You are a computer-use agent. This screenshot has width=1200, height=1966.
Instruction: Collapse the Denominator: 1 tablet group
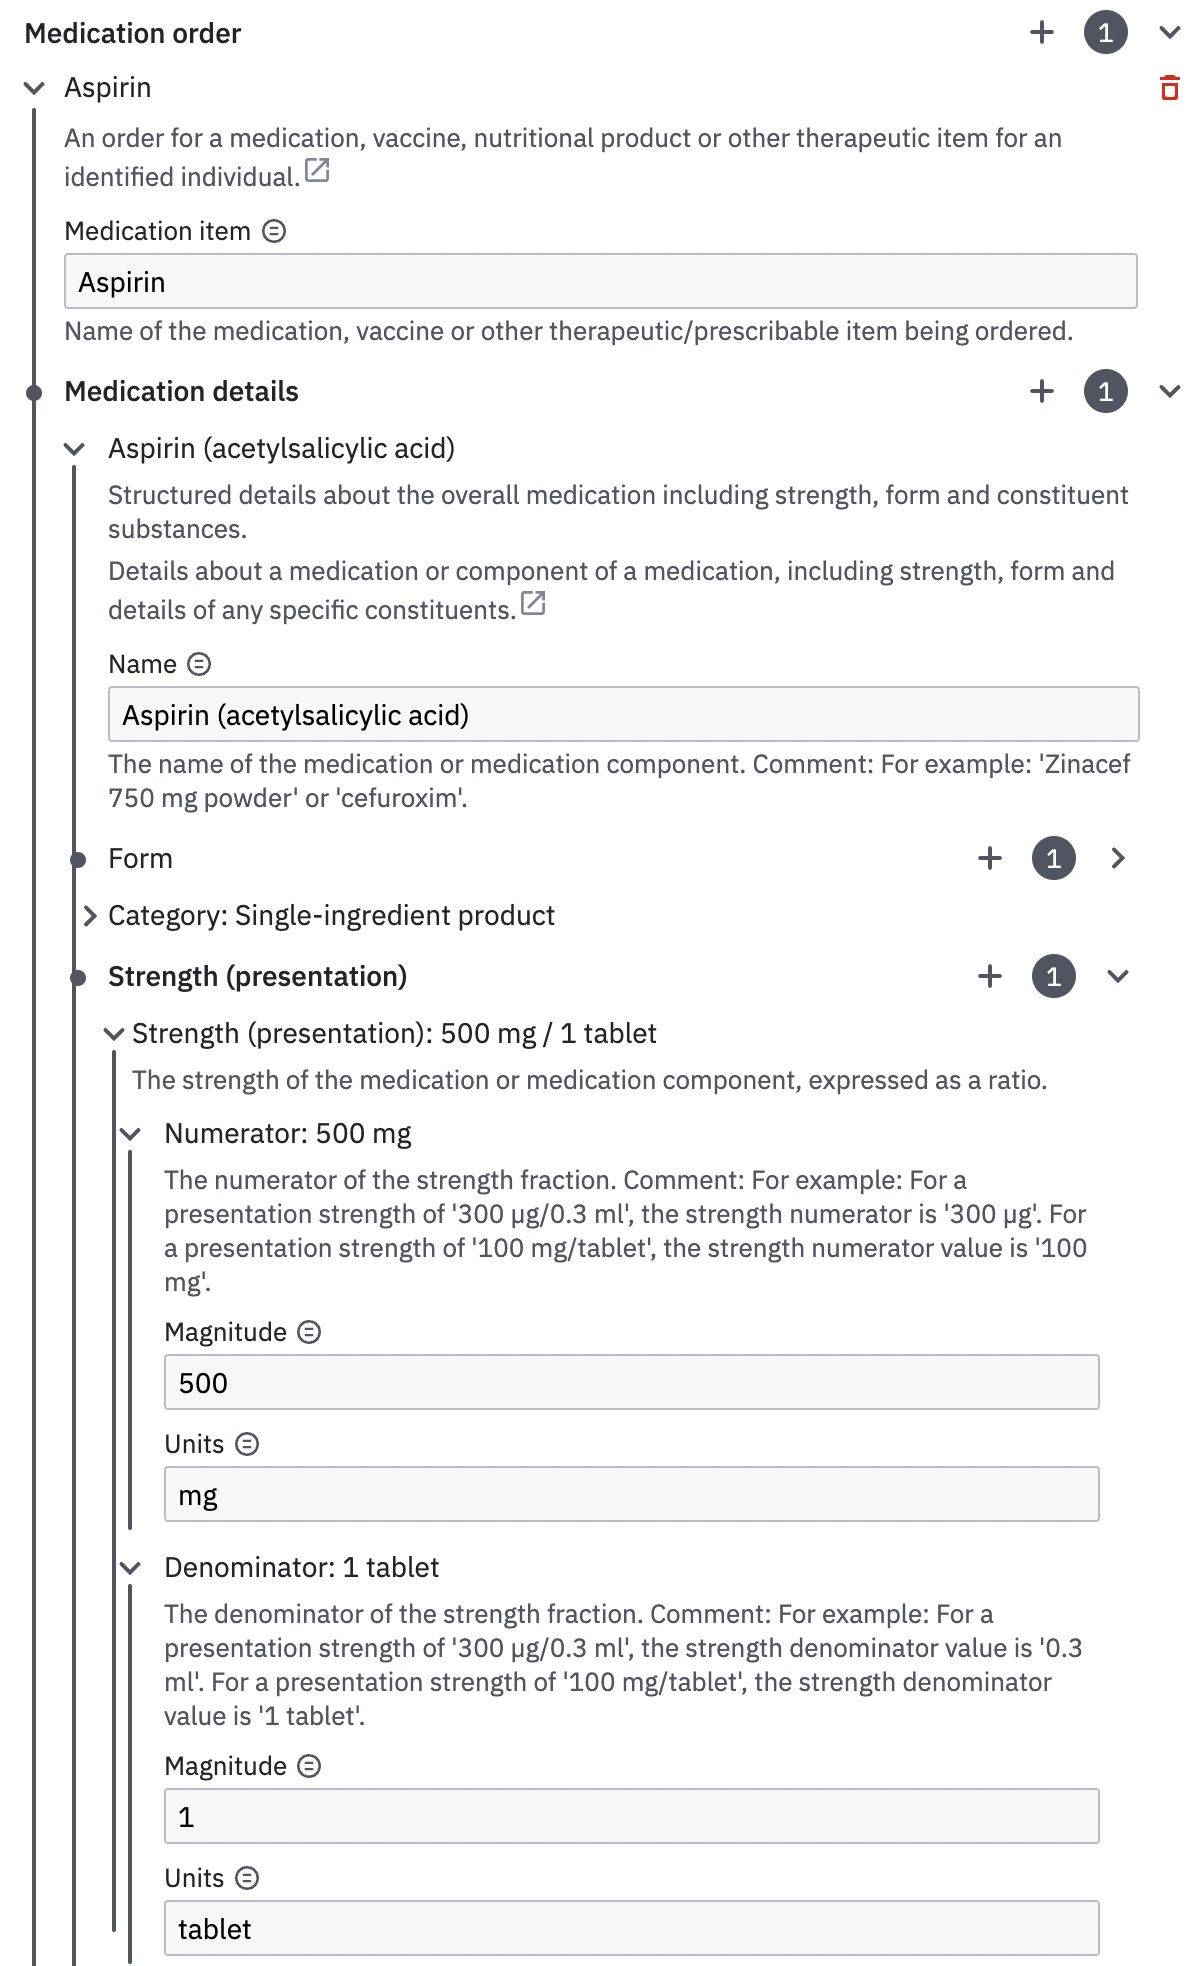coord(130,1568)
